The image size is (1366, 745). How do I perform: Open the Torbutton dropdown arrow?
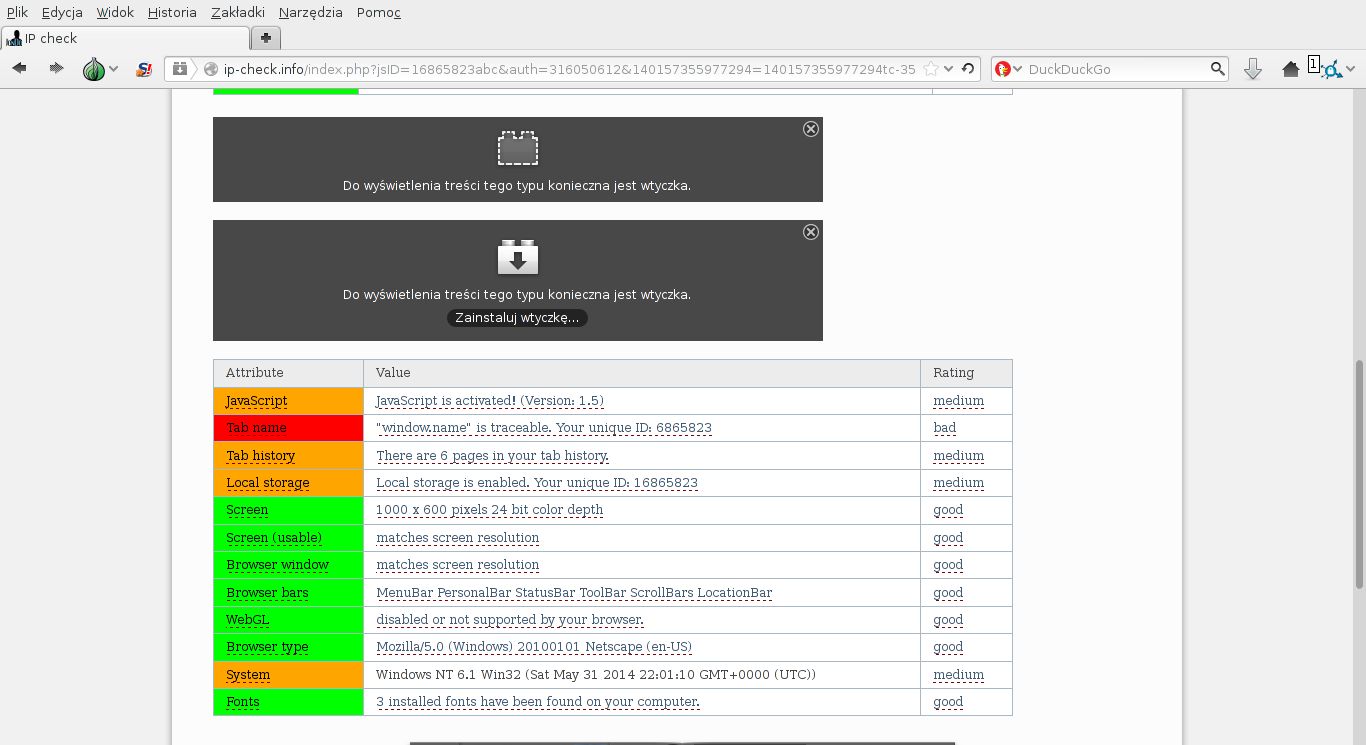click(x=114, y=69)
